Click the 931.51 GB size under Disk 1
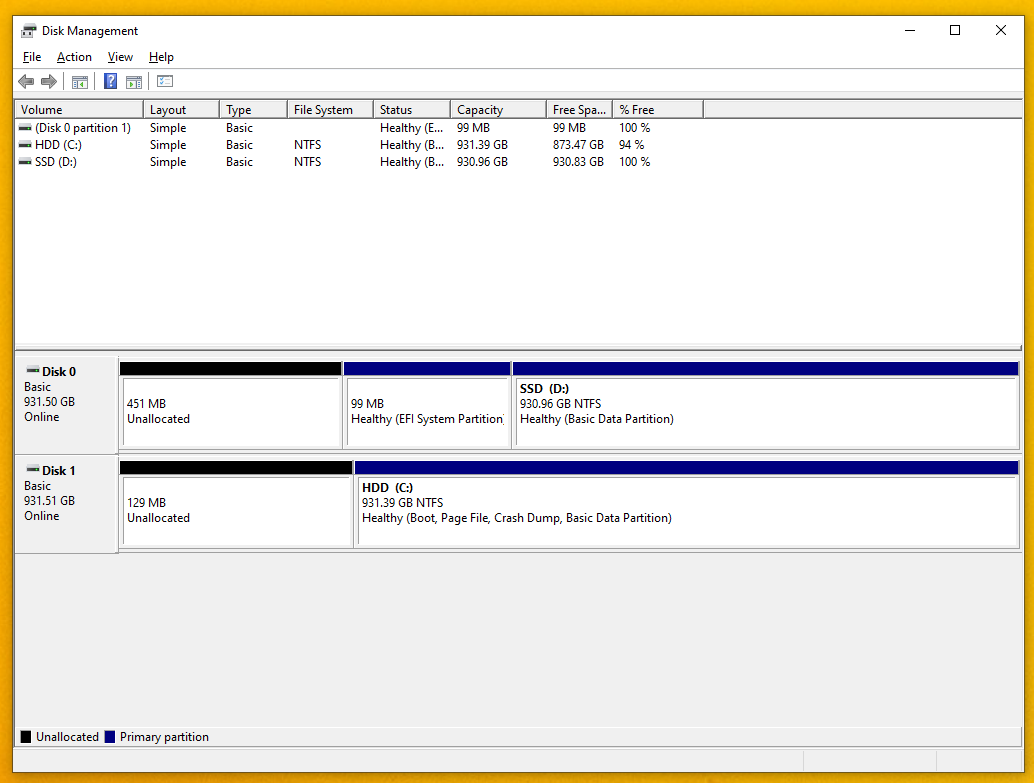The height and width of the screenshot is (783, 1034). (49, 501)
